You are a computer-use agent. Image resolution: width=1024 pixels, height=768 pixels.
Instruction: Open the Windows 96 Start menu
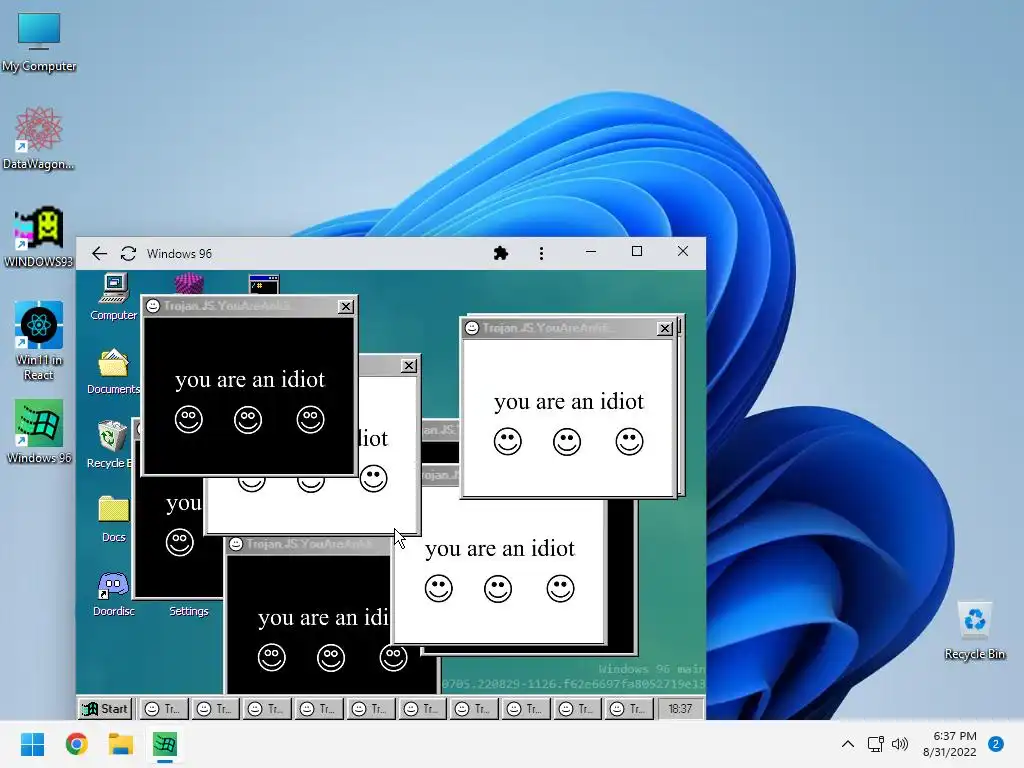105,709
